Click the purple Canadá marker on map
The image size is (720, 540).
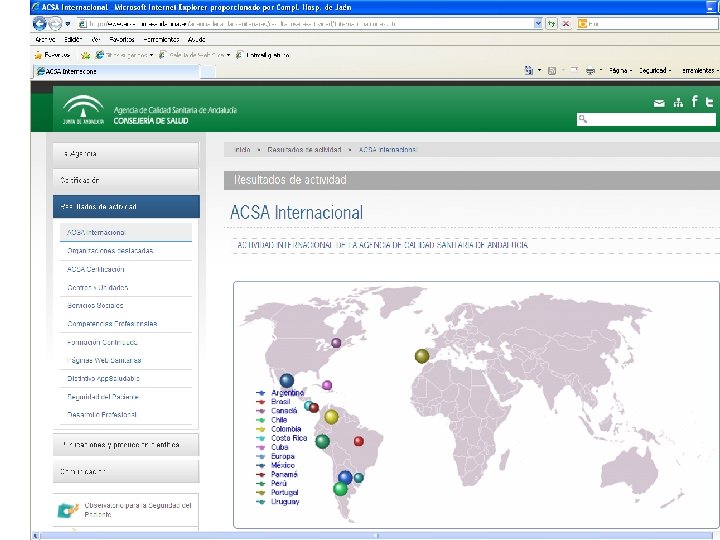[336, 343]
